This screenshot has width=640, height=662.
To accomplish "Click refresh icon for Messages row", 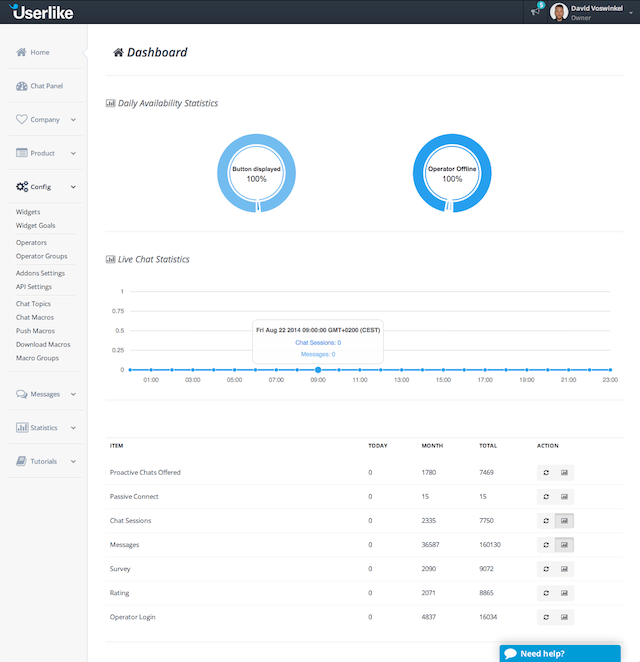I will coord(546,545).
